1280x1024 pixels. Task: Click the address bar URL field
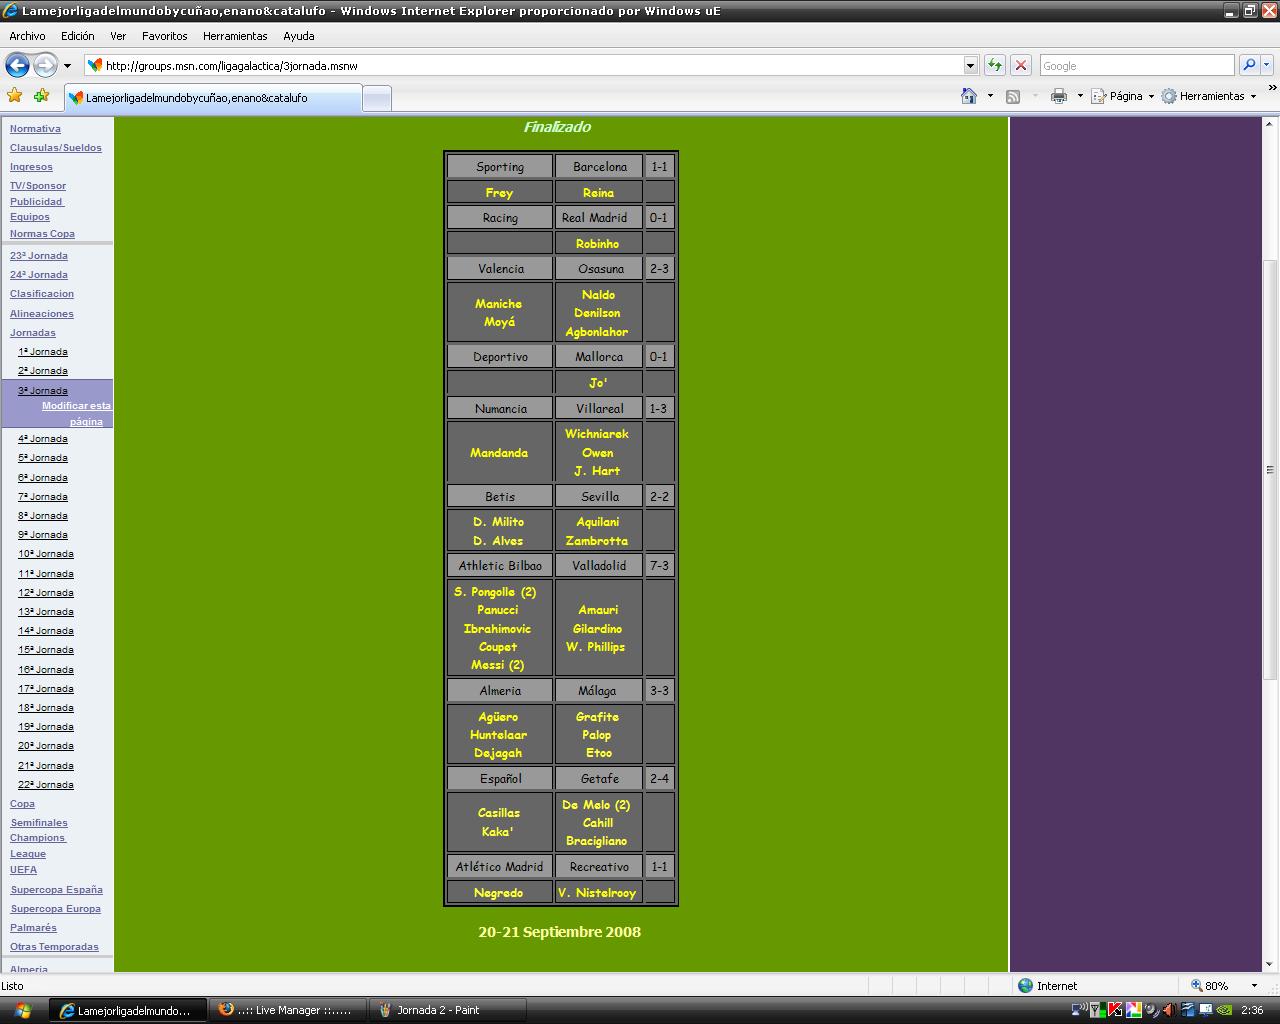pos(524,66)
